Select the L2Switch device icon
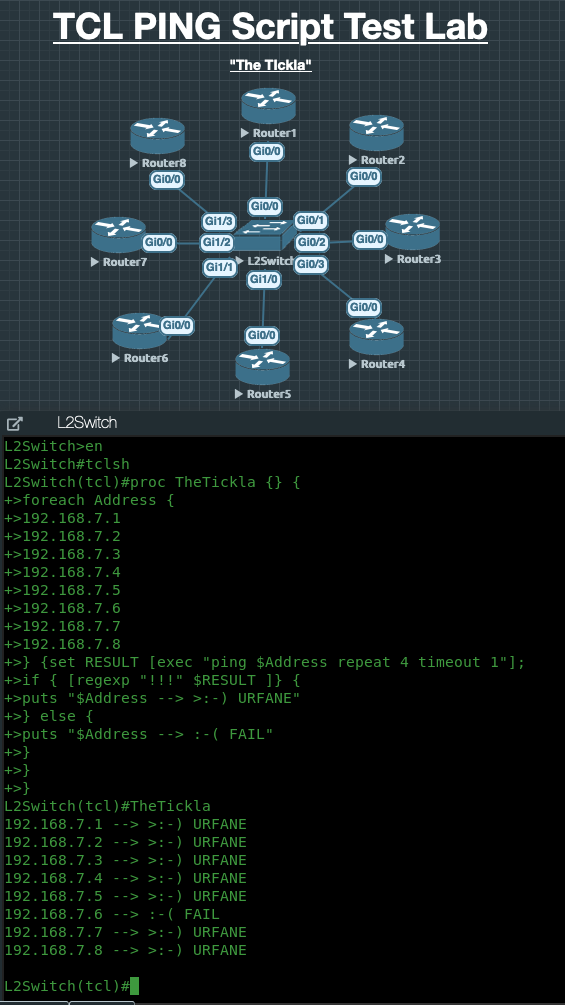 (263, 235)
